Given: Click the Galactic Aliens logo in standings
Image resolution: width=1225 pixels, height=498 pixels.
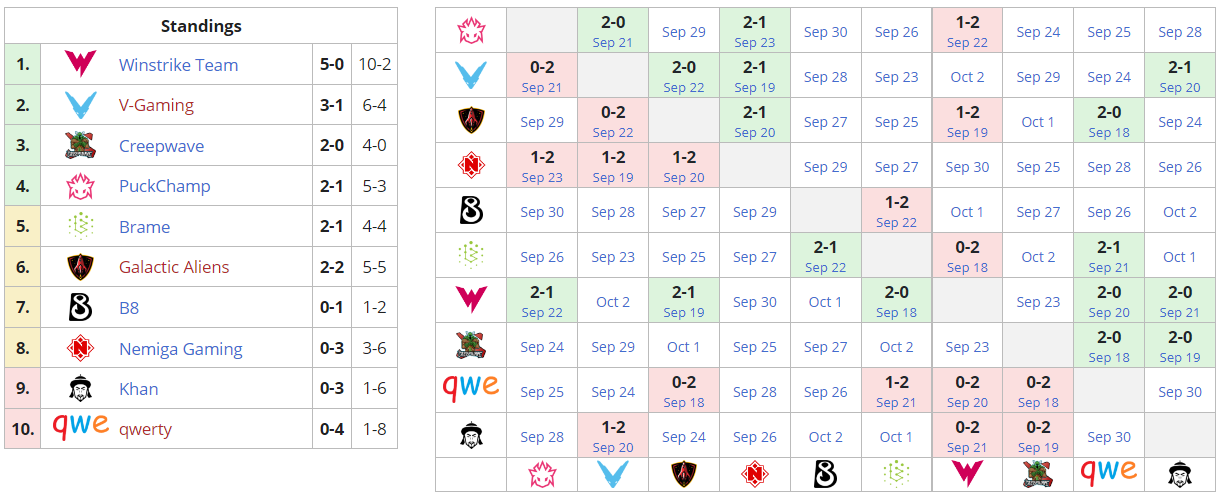Looking at the screenshot, I should tap(80, 267).
